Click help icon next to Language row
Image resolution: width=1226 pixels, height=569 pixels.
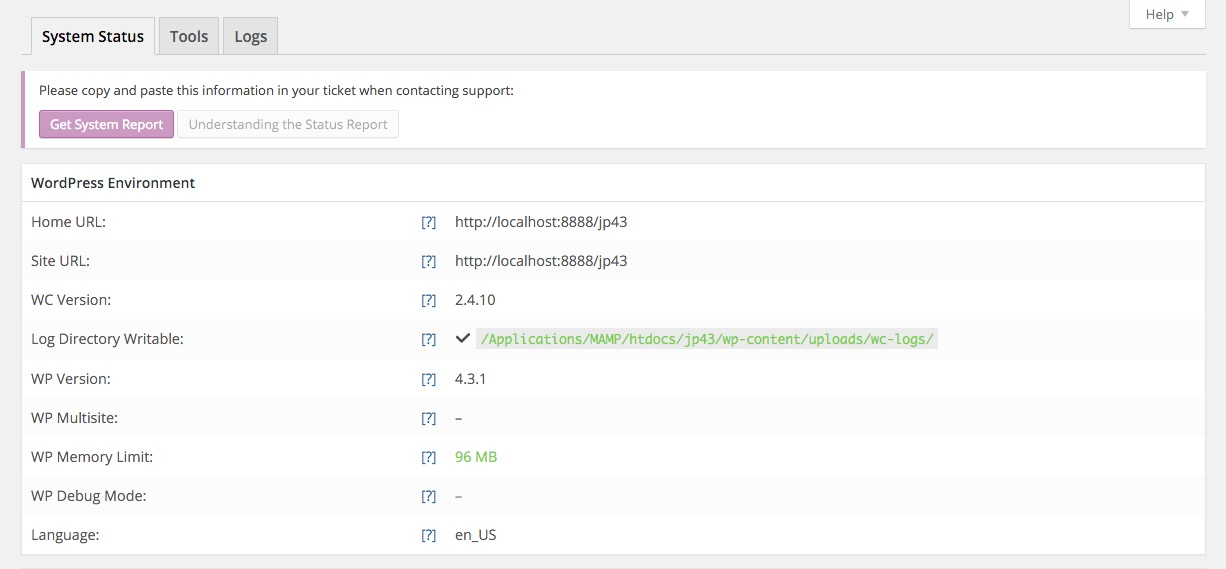pyautogui.click(x=428, y=536)
